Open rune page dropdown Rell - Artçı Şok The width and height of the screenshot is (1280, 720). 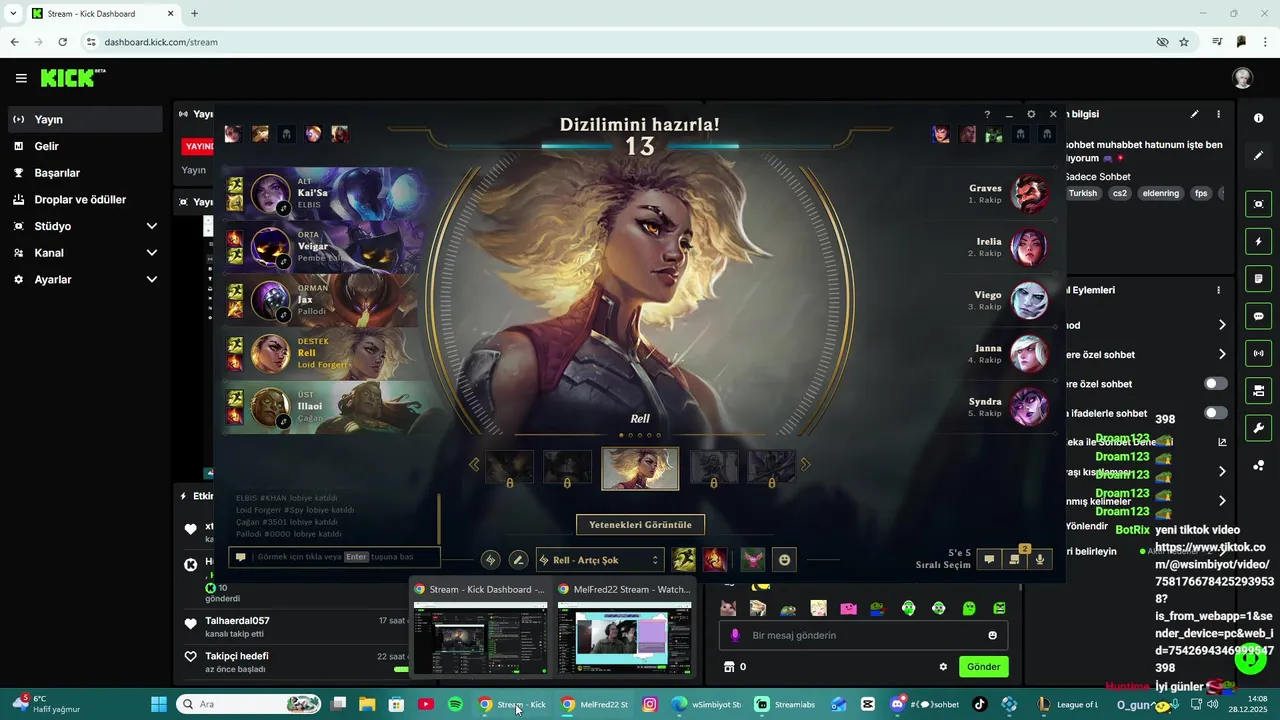coord(599,560)
